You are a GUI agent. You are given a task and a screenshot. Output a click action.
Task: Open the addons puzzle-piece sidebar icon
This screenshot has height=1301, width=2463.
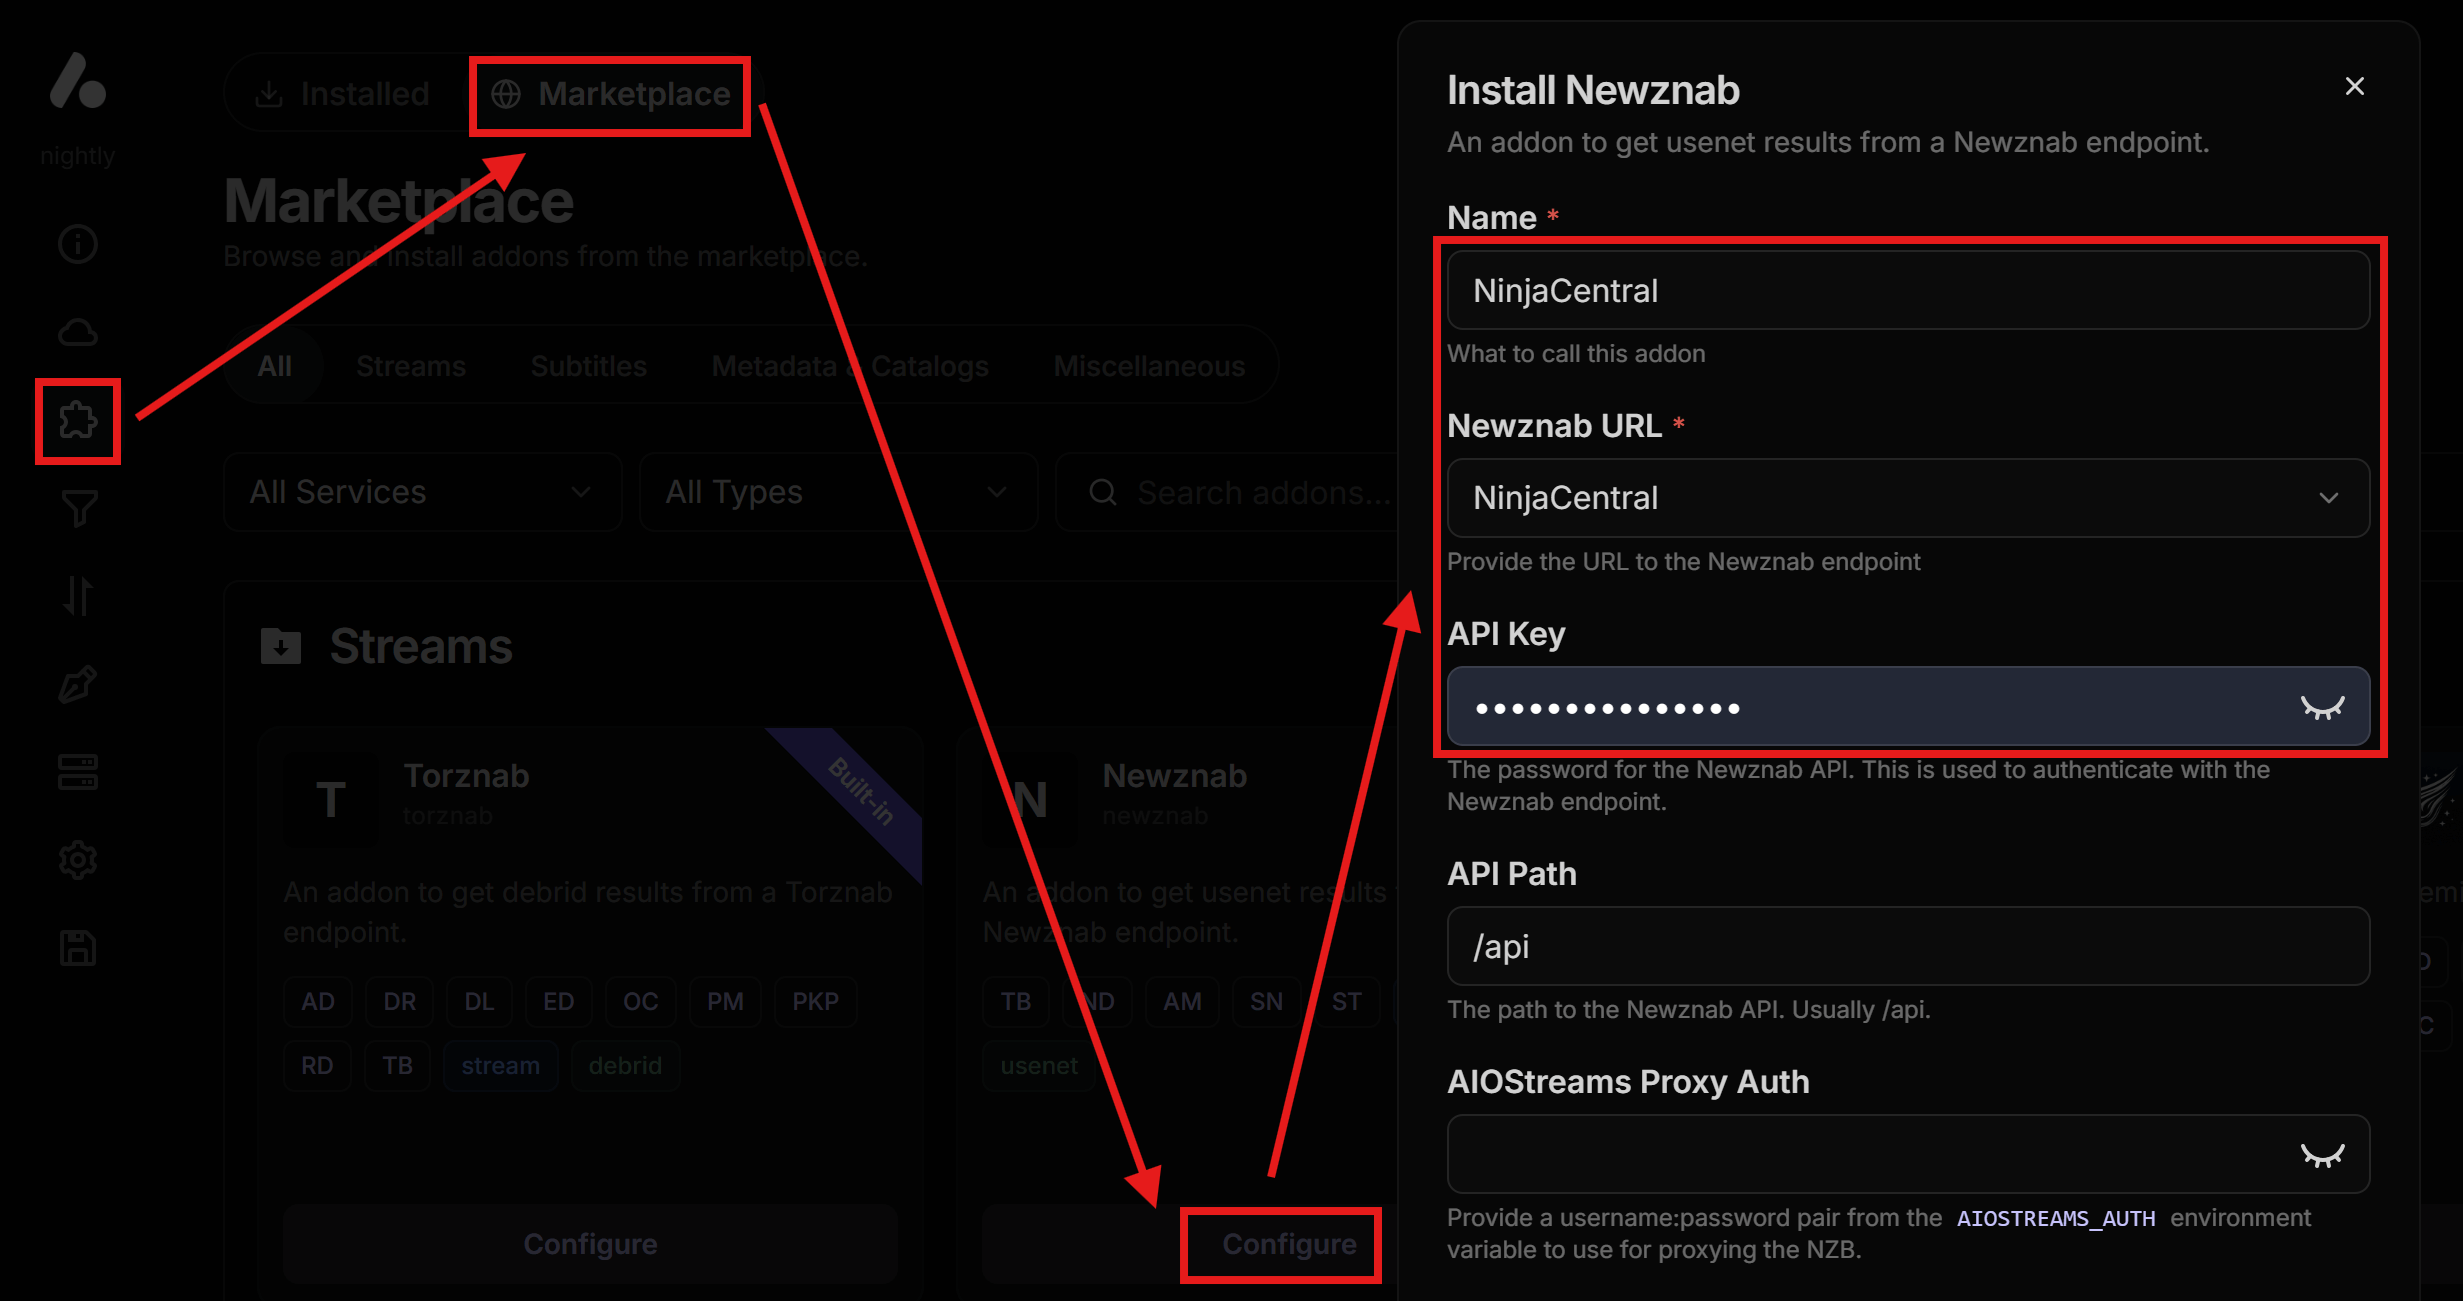click(77, 420)
